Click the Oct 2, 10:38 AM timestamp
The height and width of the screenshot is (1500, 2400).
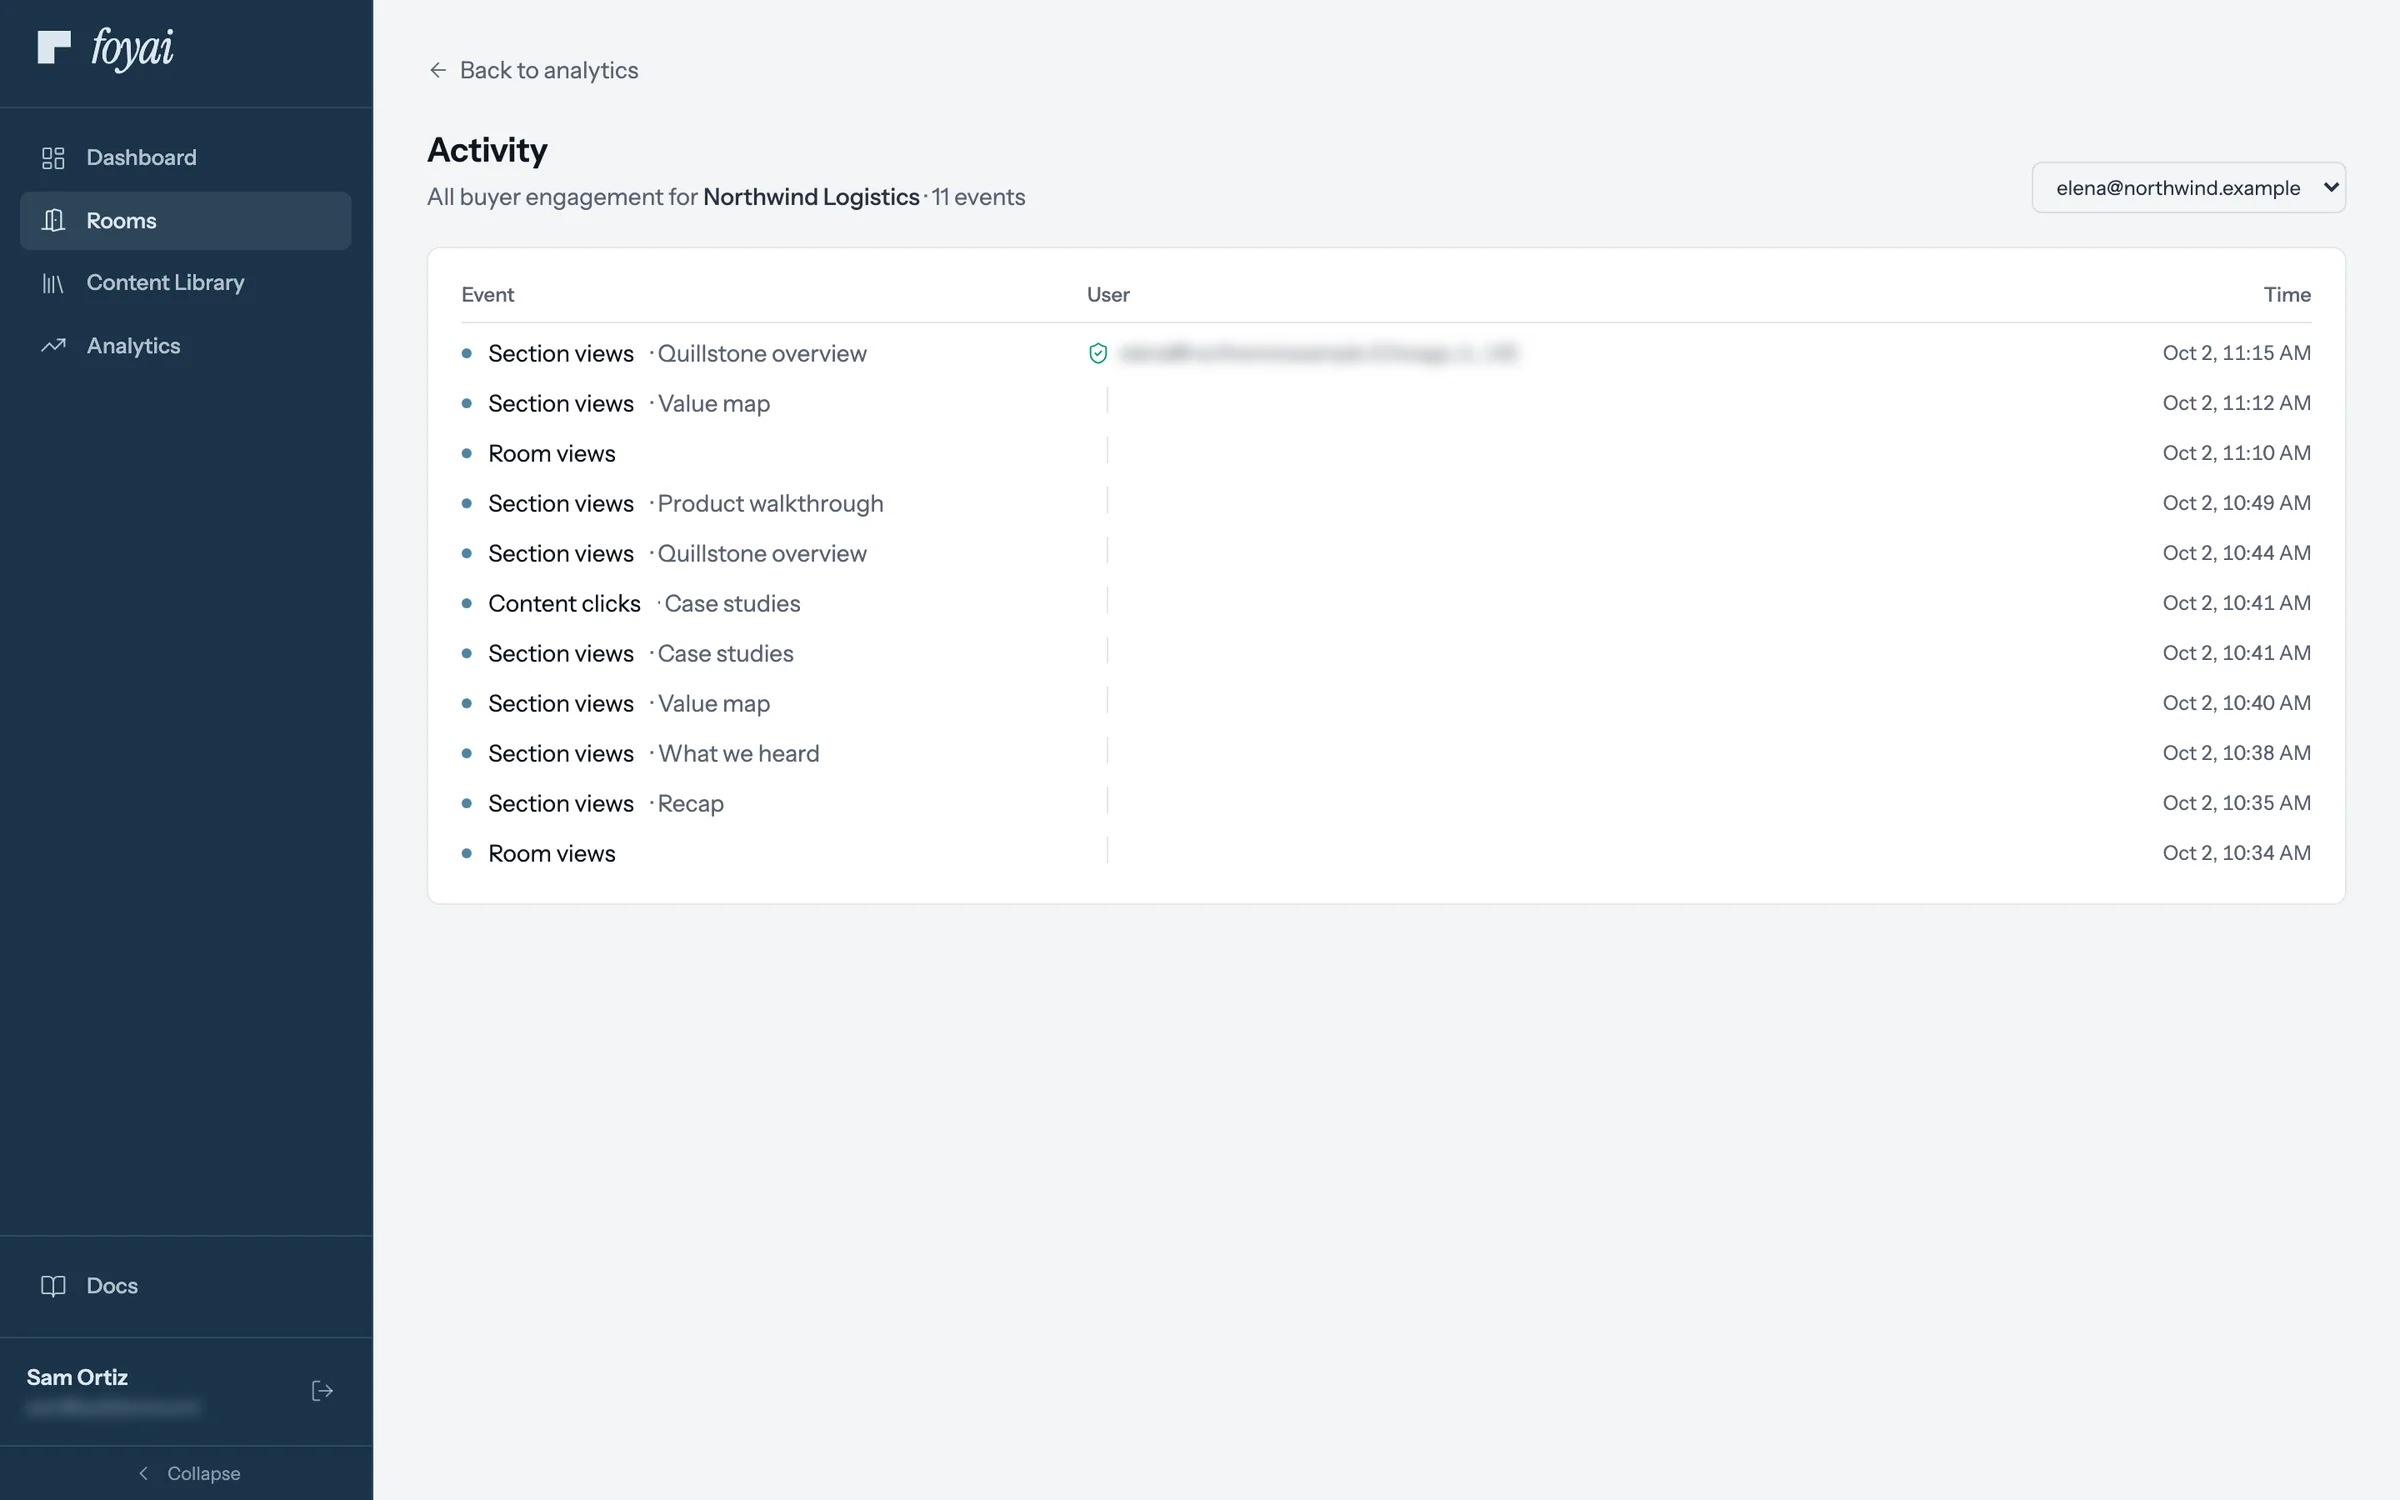(x=2236, y=753)
